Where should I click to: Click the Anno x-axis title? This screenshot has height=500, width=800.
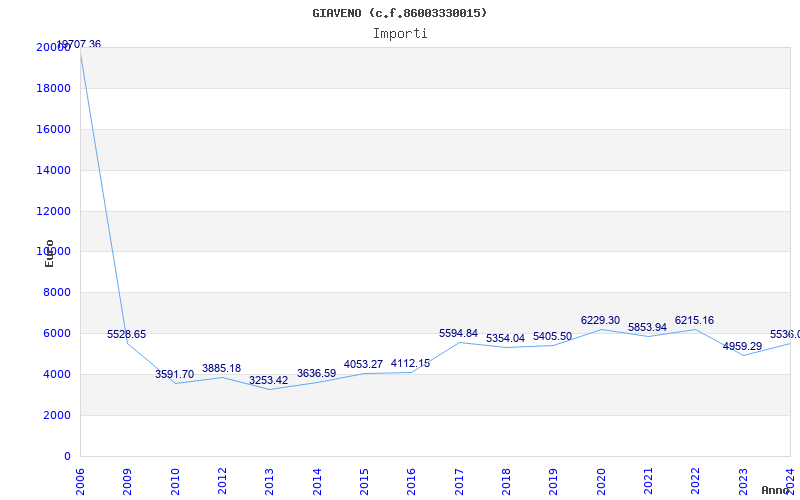[776, 490]
